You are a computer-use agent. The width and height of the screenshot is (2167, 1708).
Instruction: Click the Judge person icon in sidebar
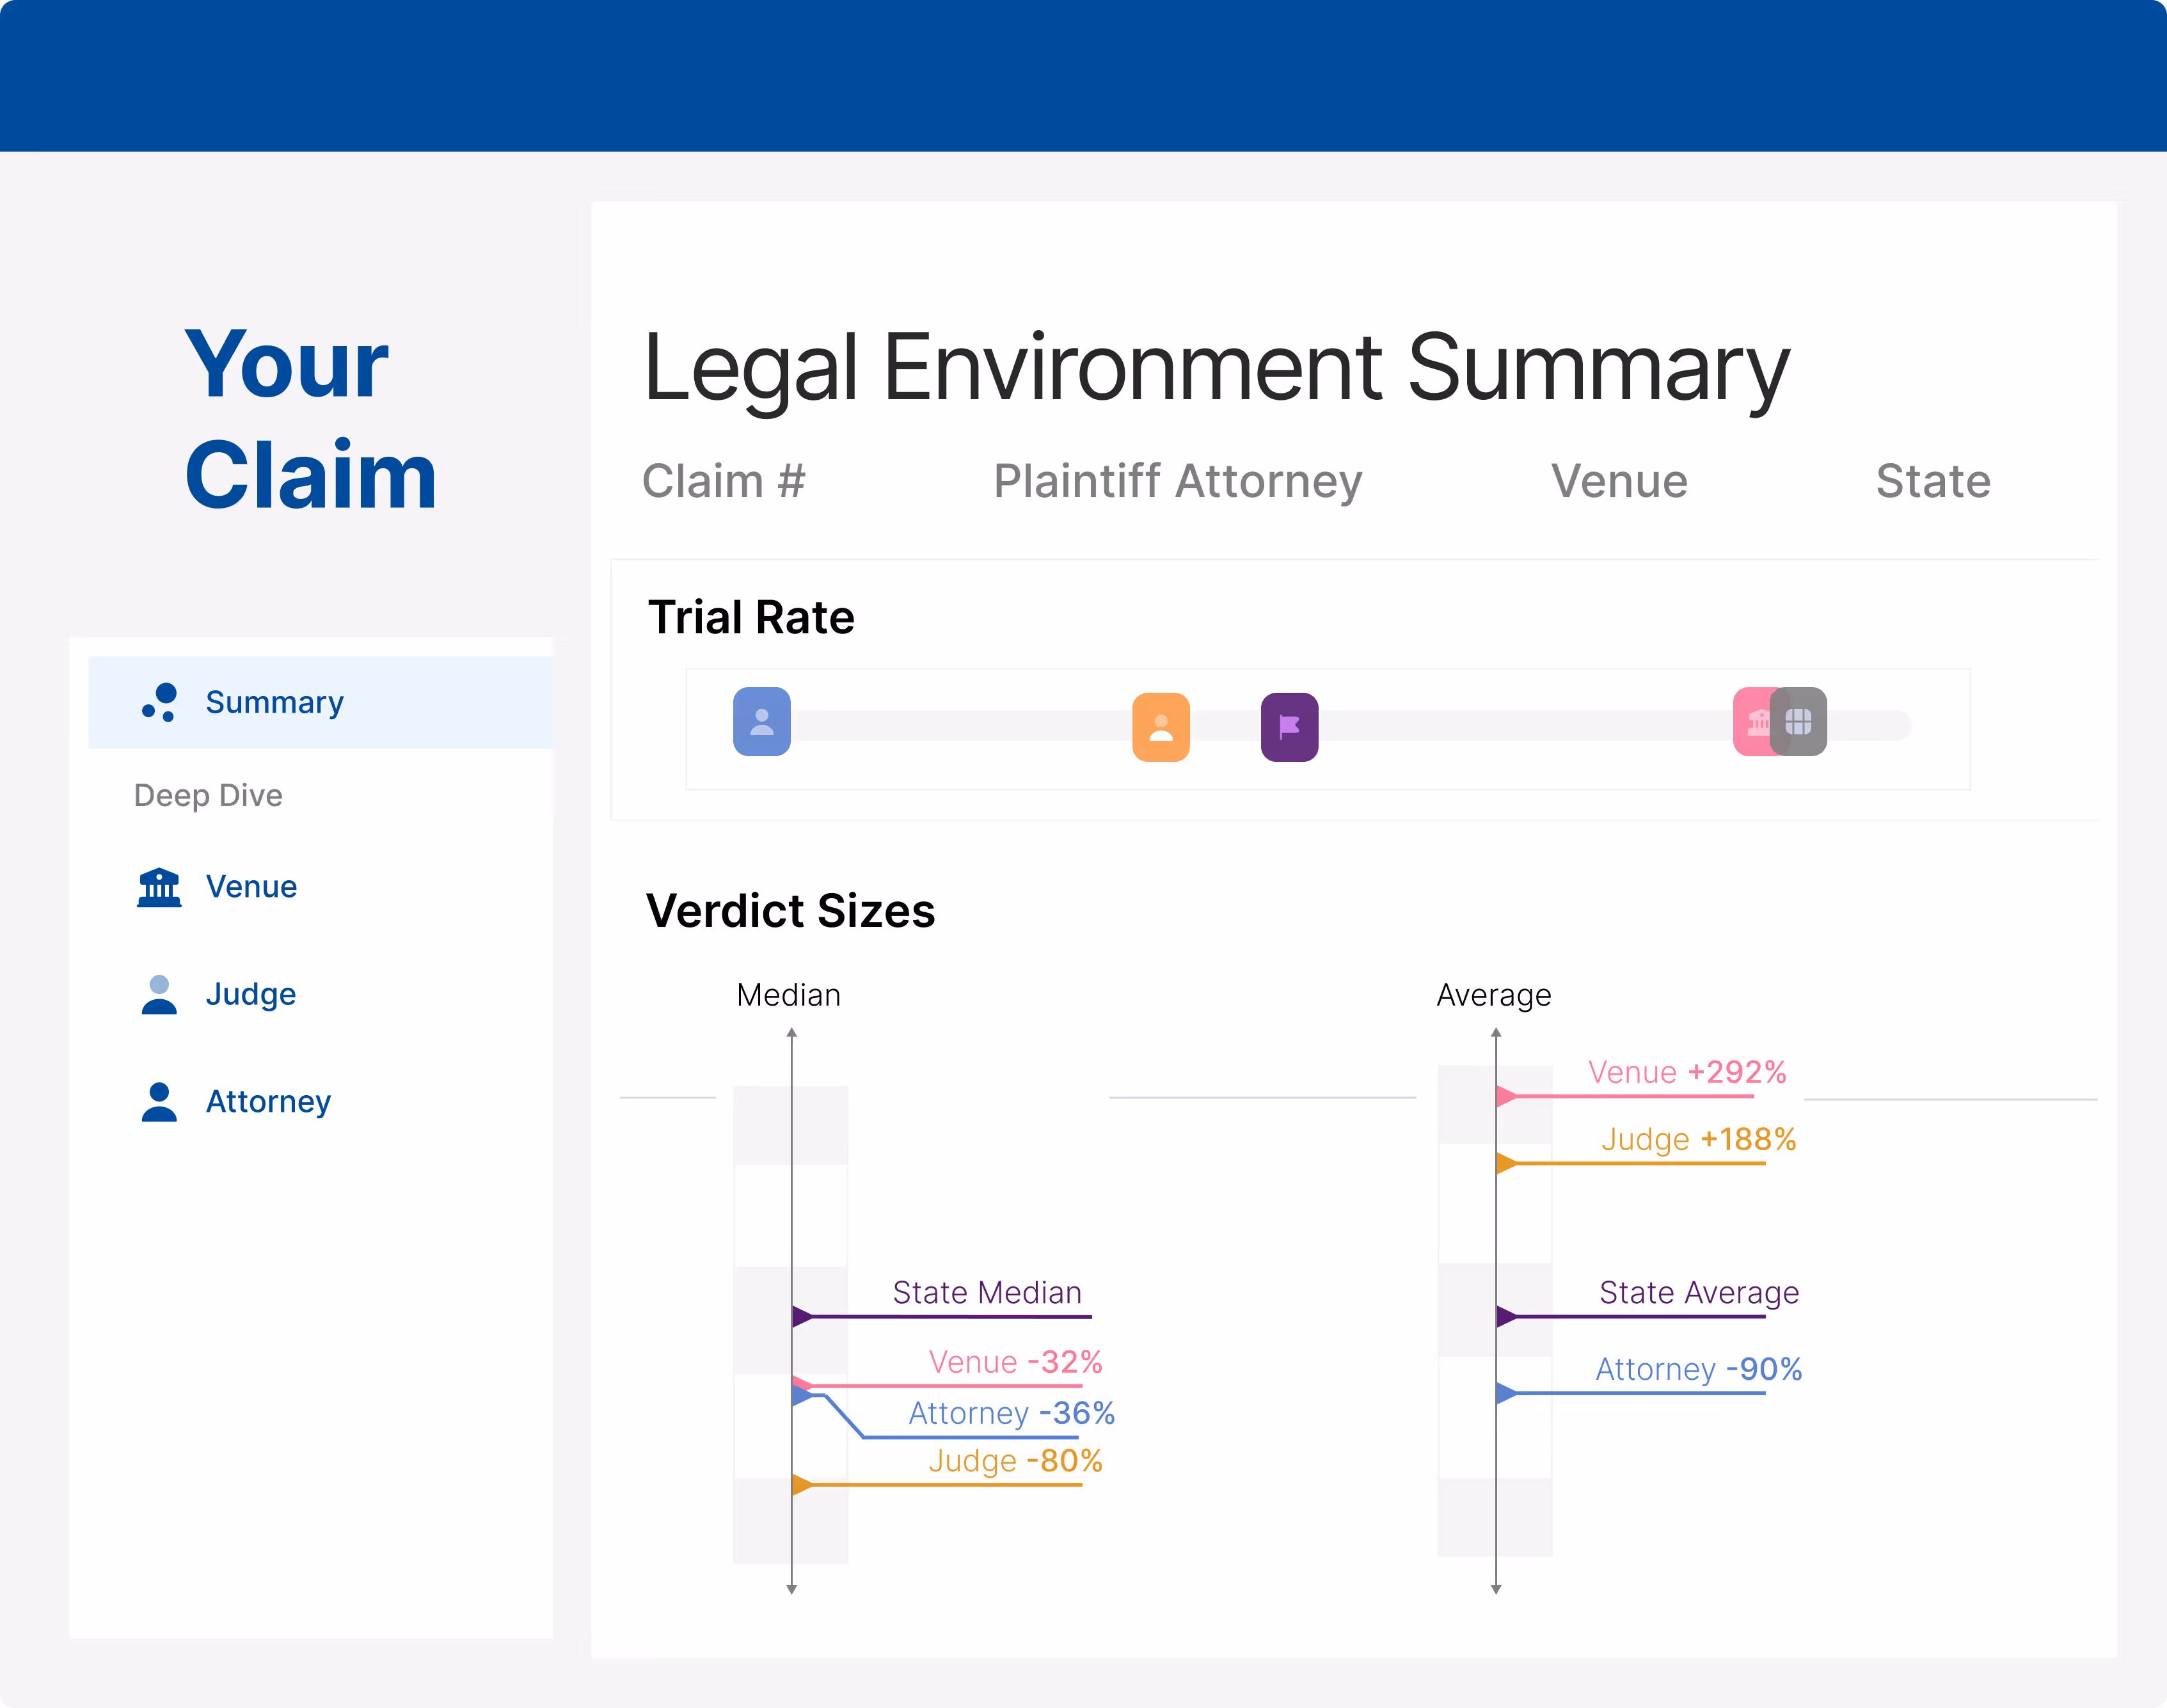tap(159, 994)
